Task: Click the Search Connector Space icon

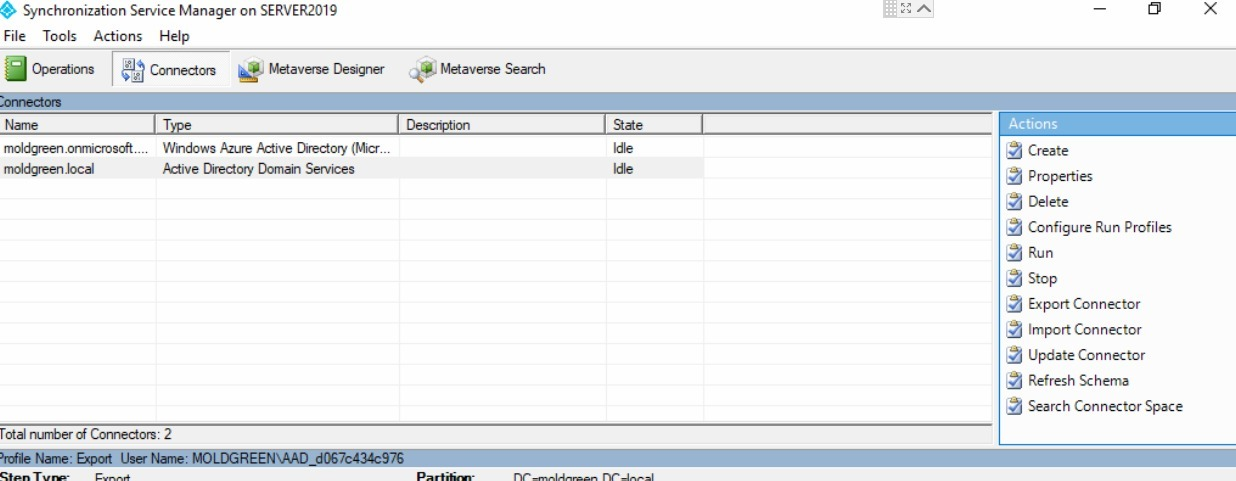Action: point(1014,406)
